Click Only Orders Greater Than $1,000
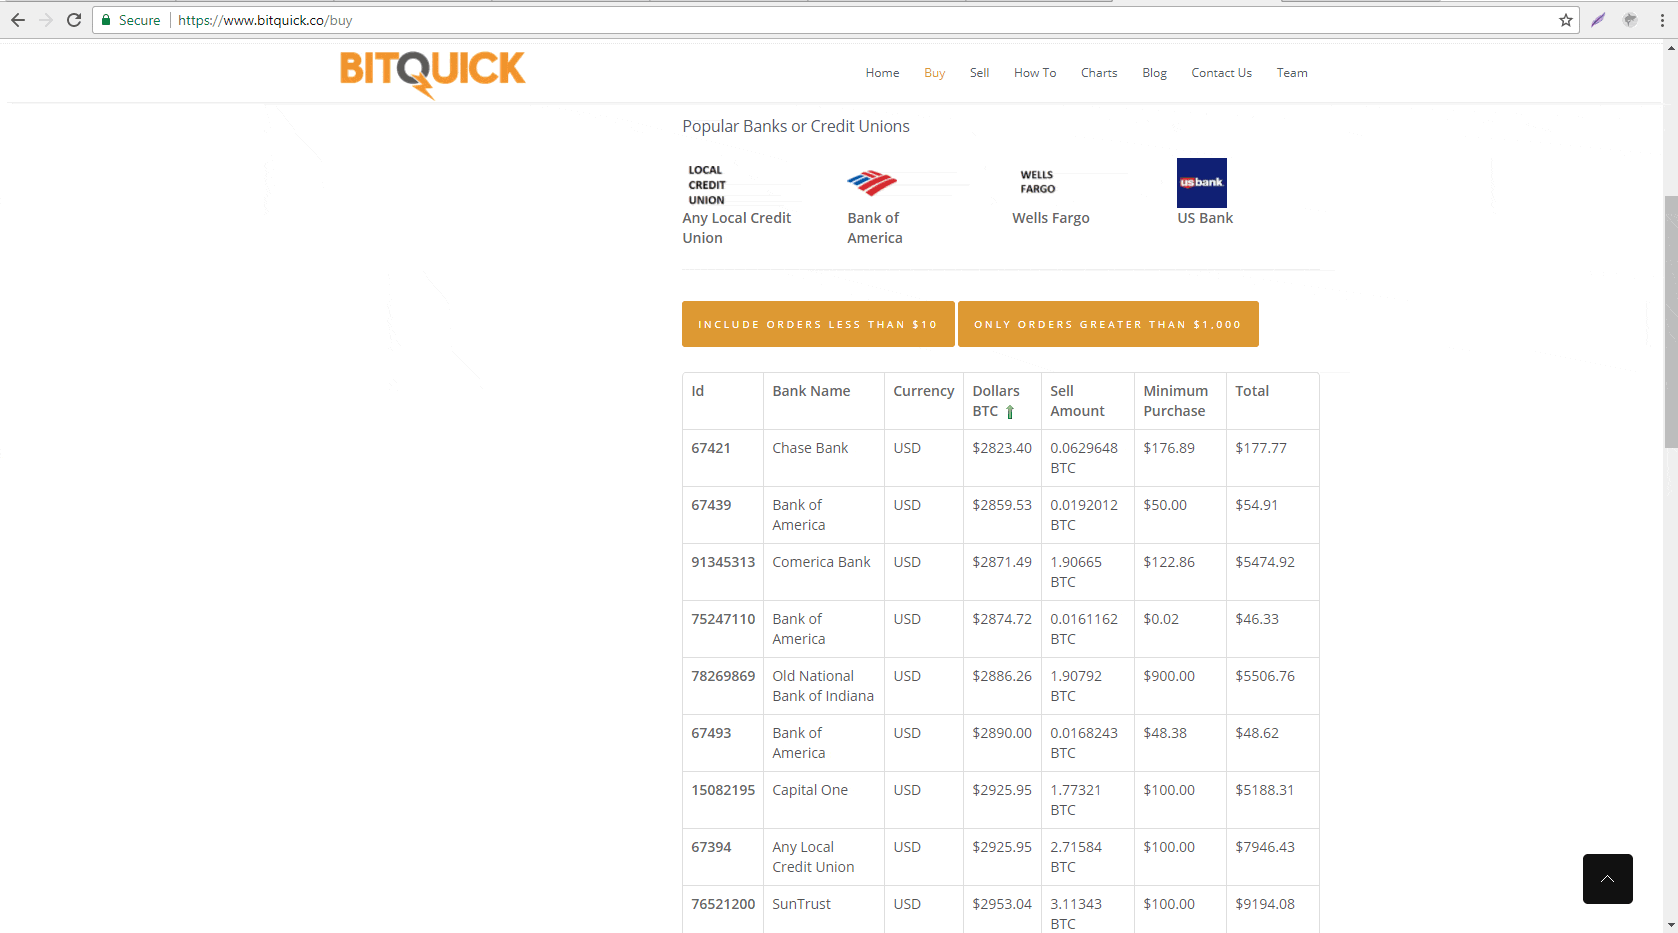Image resolution: width=1678 pixels, height=933 pixels. (x=1108, y=324)
